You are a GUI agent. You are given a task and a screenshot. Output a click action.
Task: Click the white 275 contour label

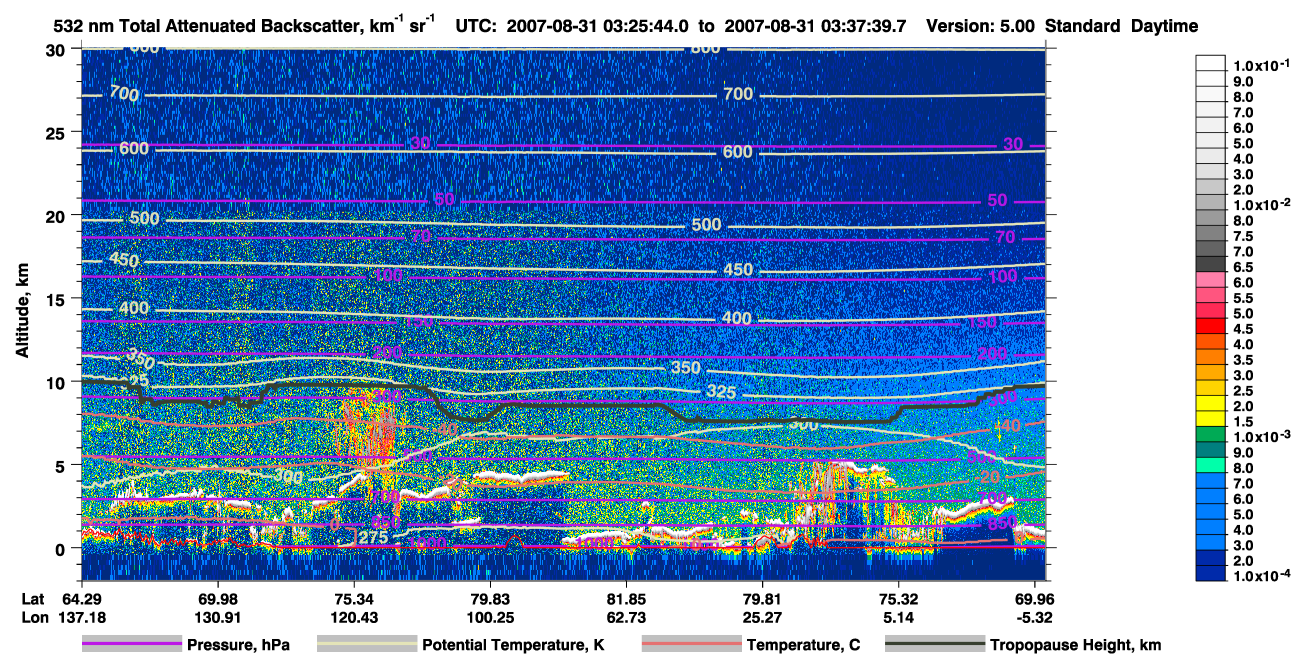click(x=373, y=537)
